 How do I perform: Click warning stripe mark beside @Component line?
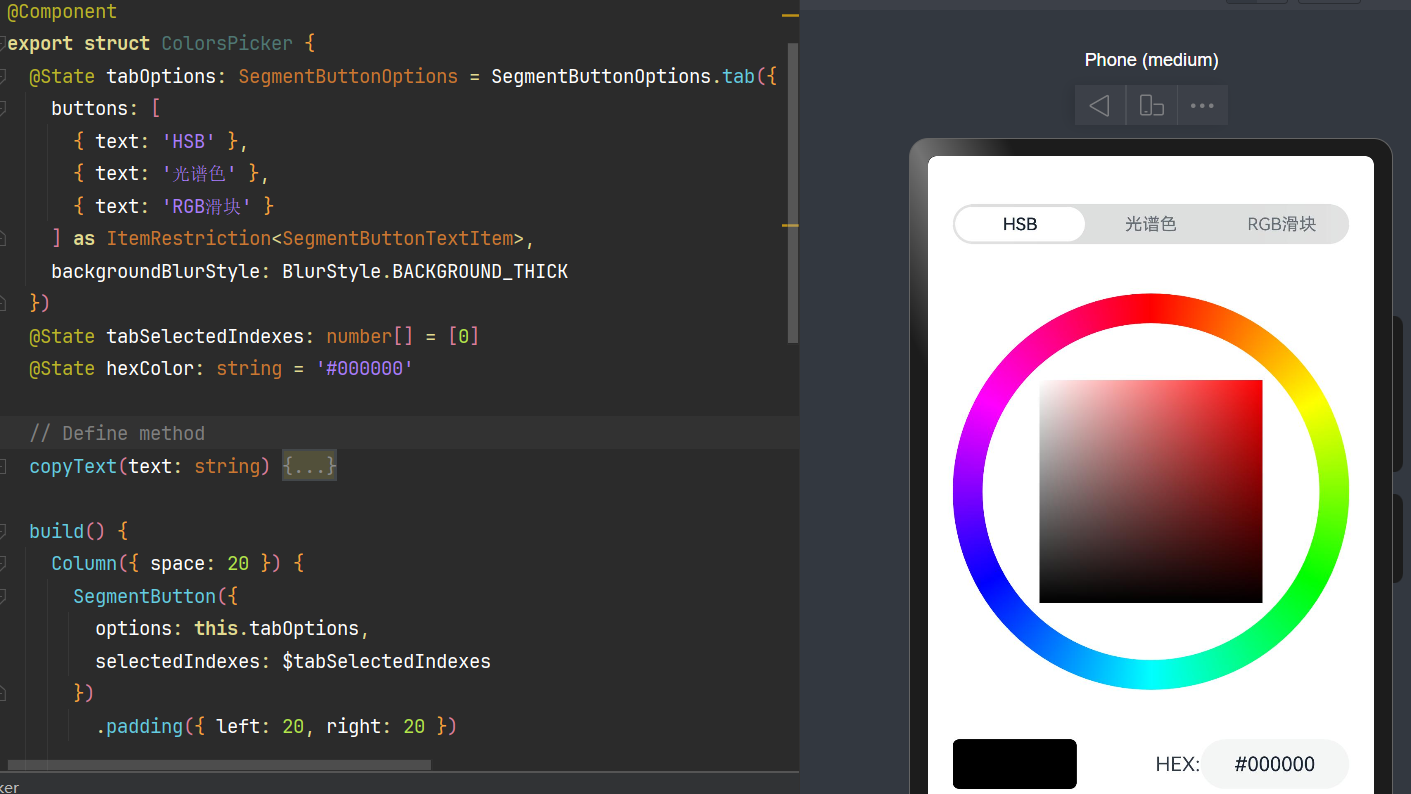[x=790, y=16]
